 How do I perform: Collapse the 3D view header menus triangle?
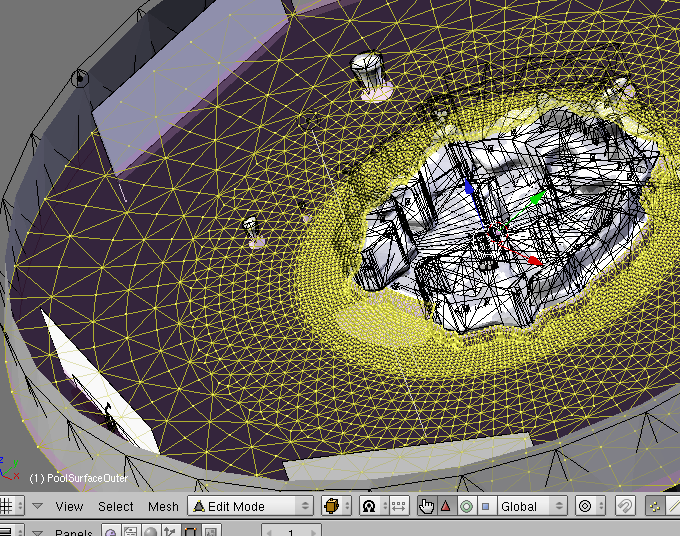37,506
